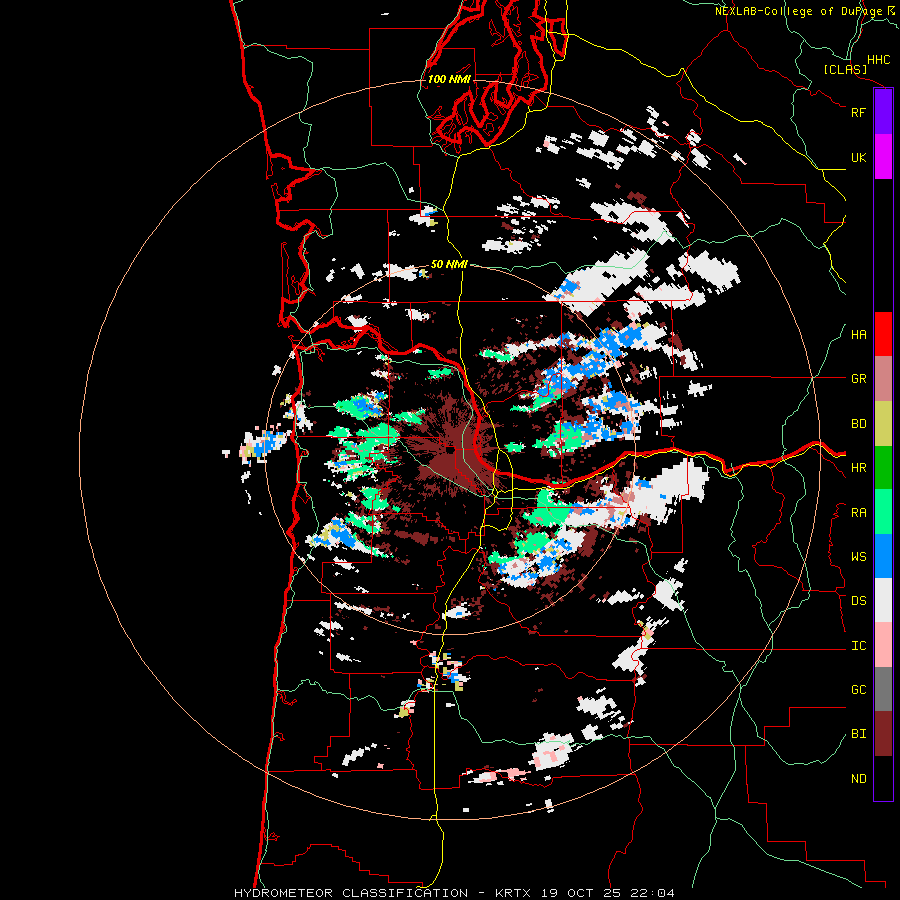
Task: Click the 100 NMI range ring label
Action: click(x=449, y=79)
